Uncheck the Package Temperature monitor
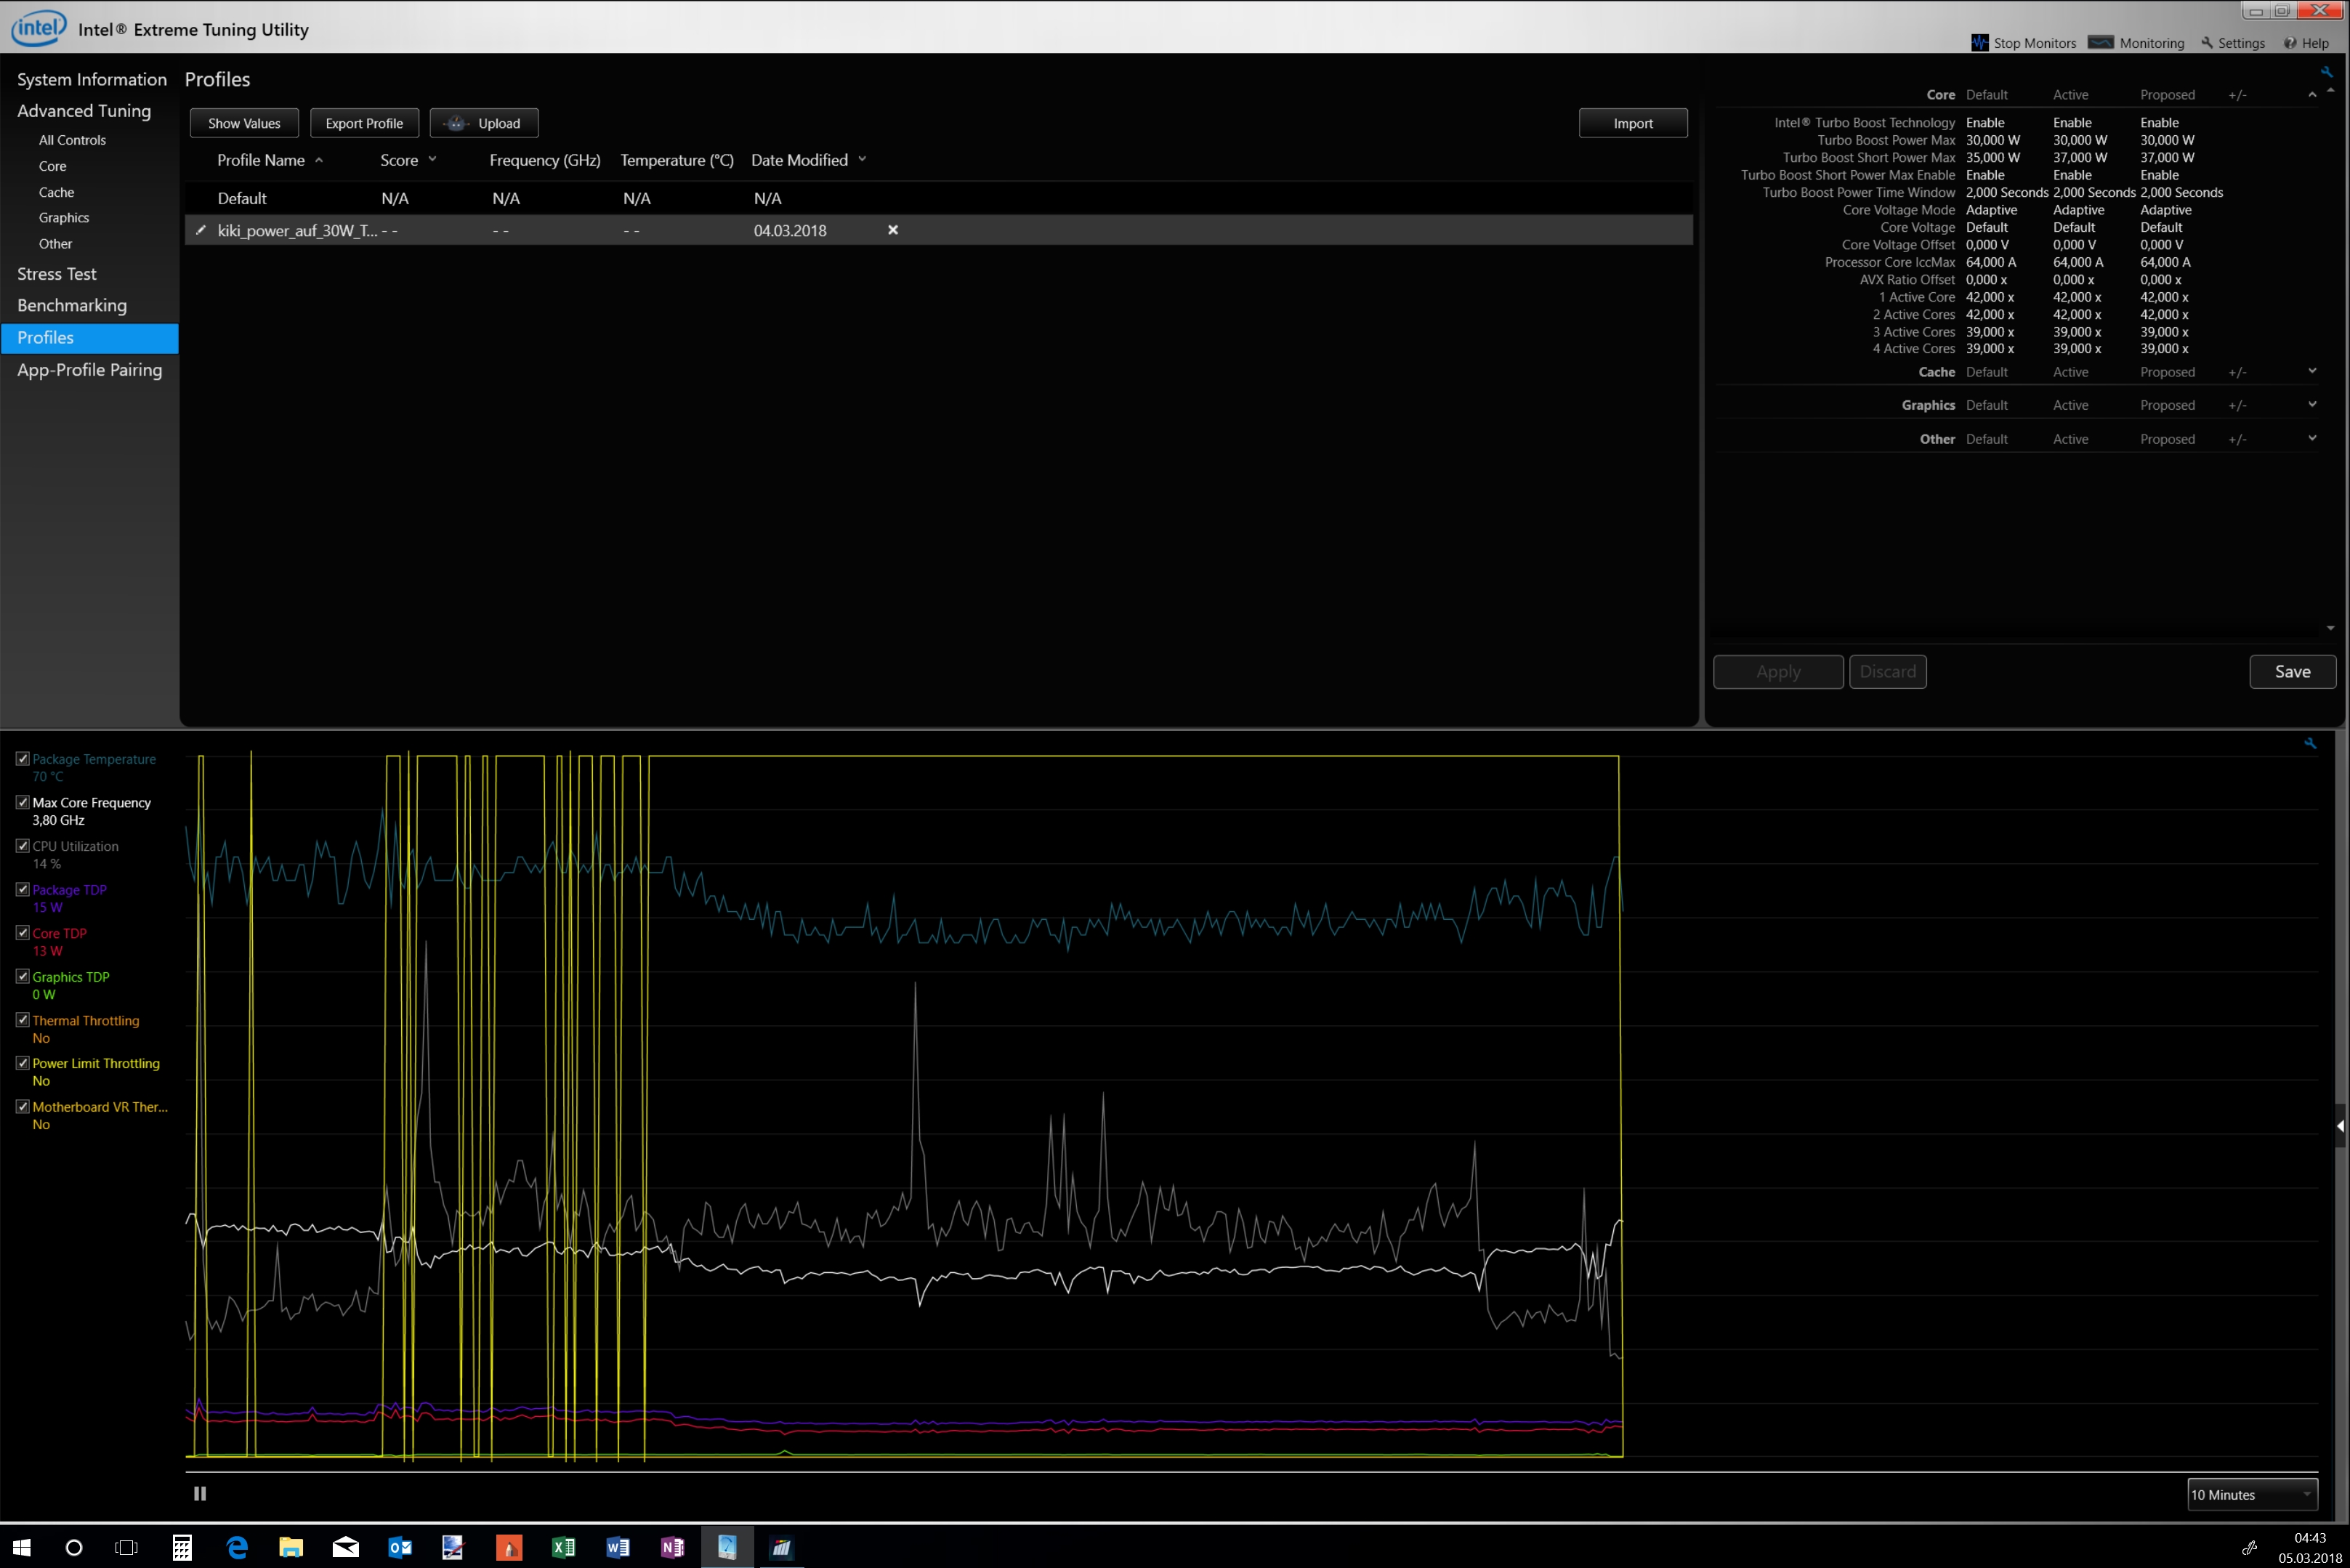The height and width of the screenshot is (1568, 2350). coord(23,759)
